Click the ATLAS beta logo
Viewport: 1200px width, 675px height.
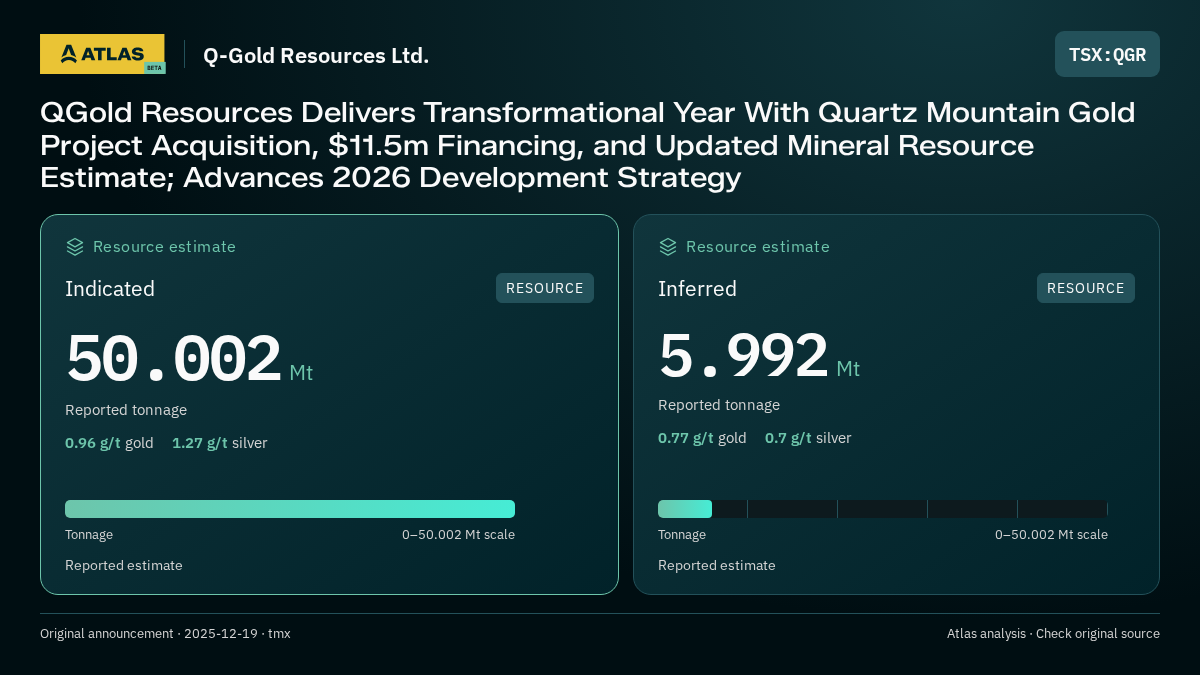pos(102,54)
